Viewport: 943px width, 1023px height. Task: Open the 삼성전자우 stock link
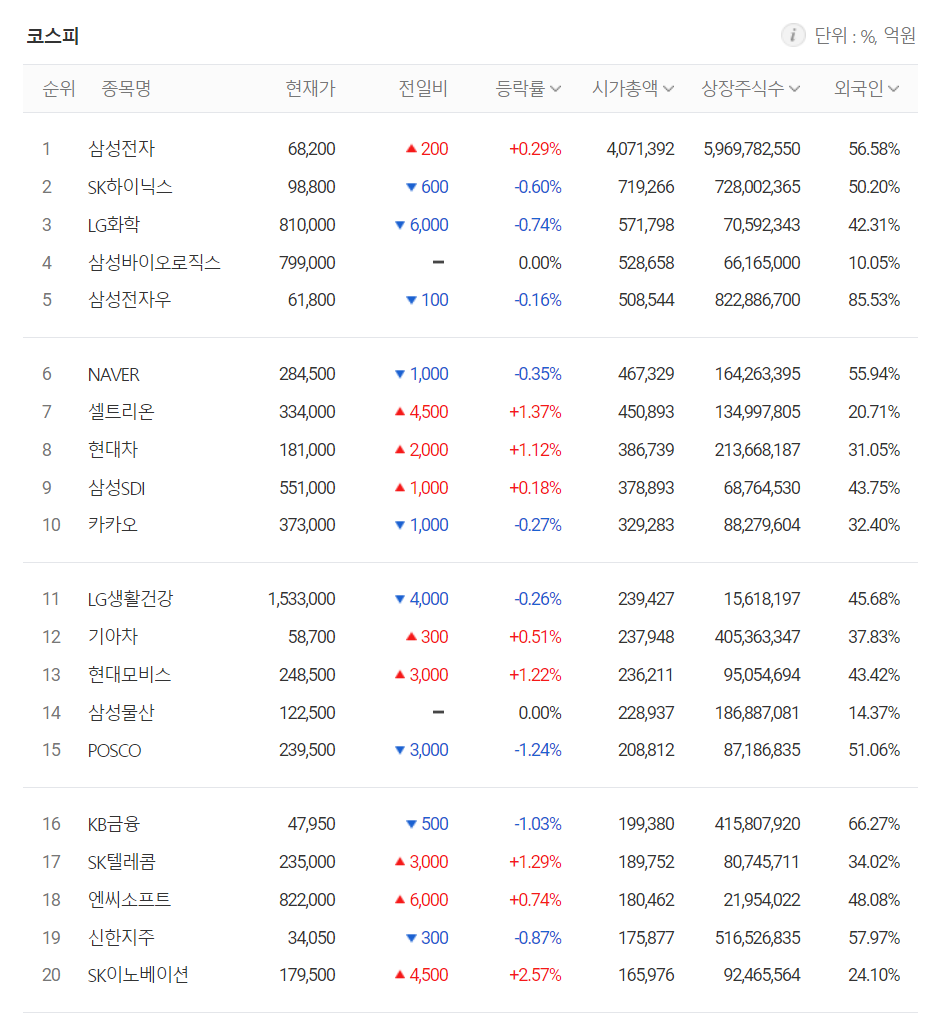[129, 300]
